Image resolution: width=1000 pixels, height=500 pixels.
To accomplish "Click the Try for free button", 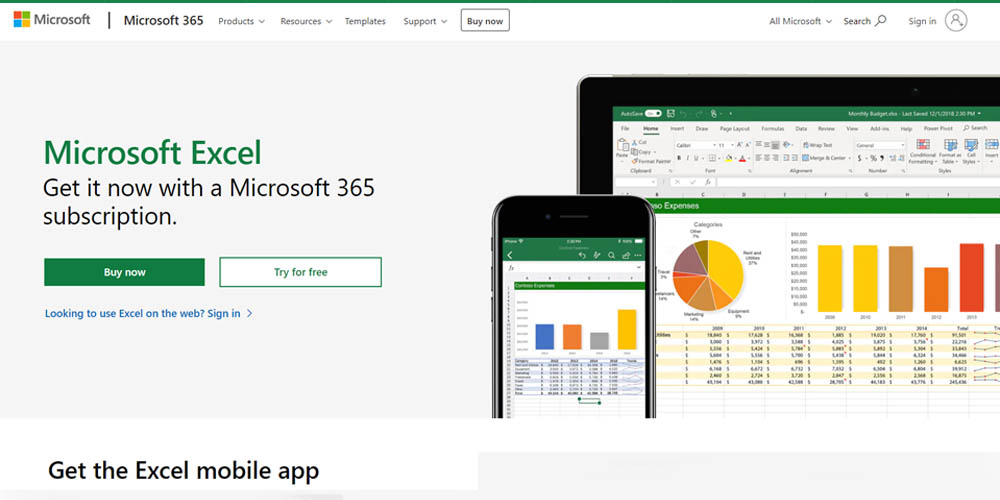I will (x=300, y=272).
